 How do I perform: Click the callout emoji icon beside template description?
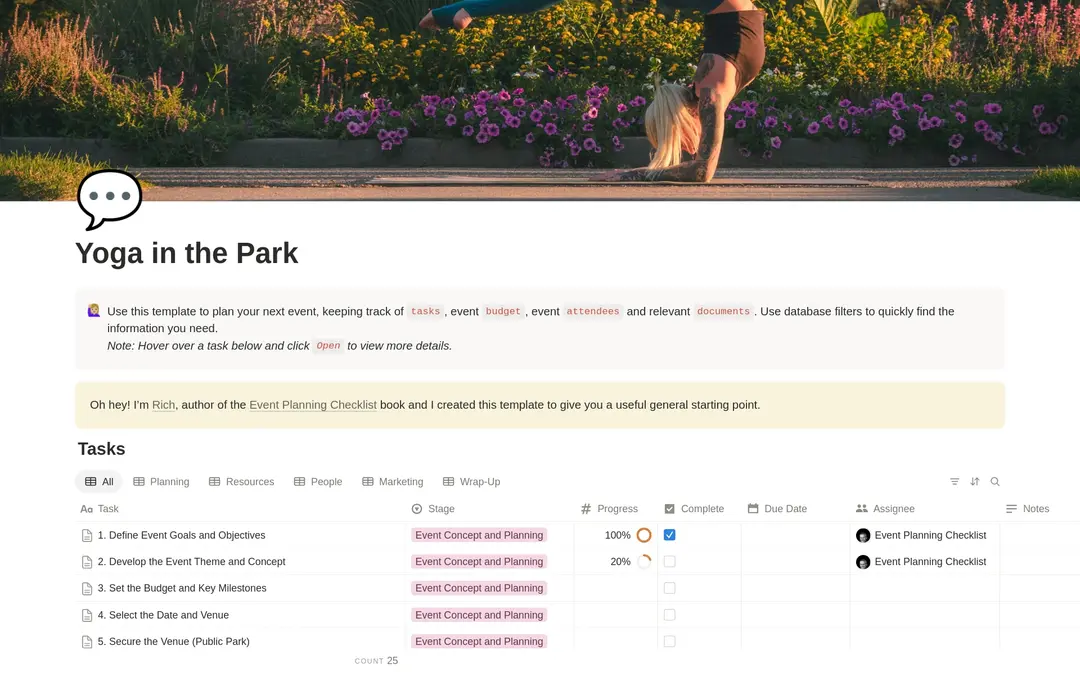click(x=94, y=310)
